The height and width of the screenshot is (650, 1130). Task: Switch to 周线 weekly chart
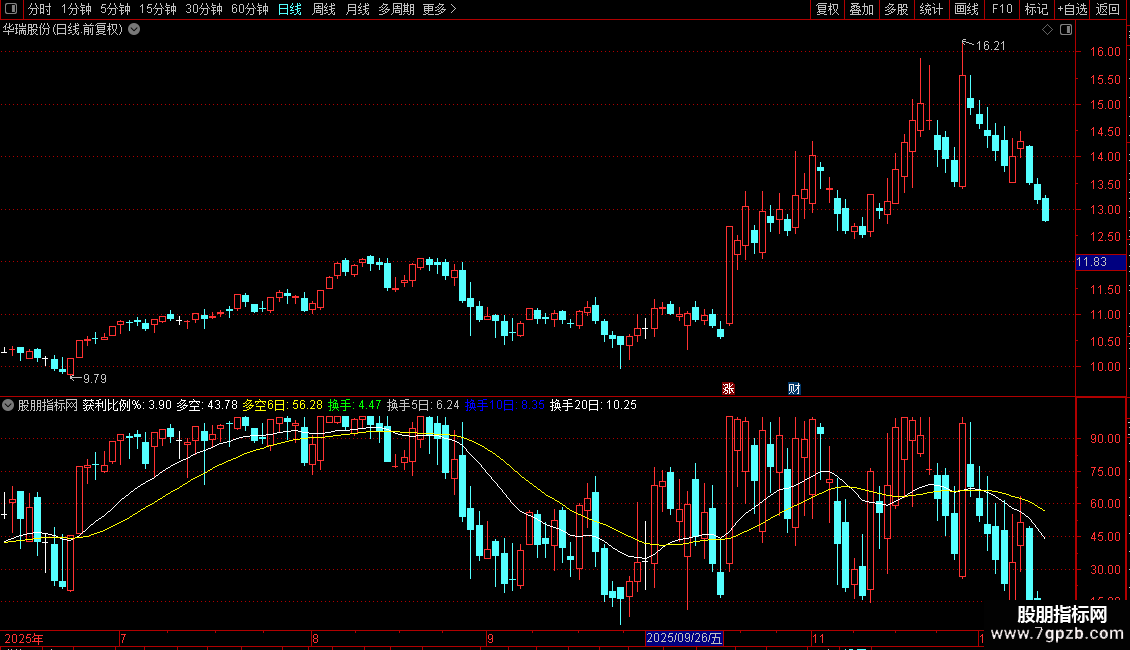click(x=324, y=9)
